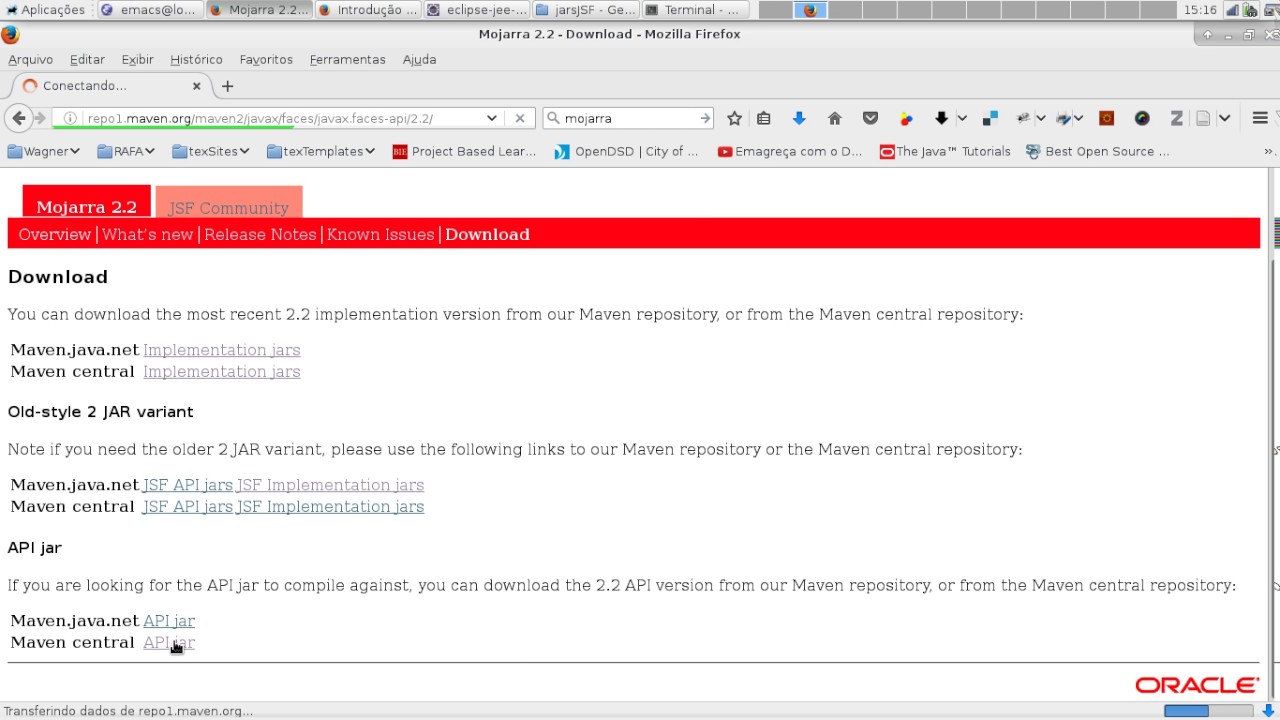1280x720 pixels.
Task: Open Maven.java.net JSF API jars link
Action: (x=188, y=485)
